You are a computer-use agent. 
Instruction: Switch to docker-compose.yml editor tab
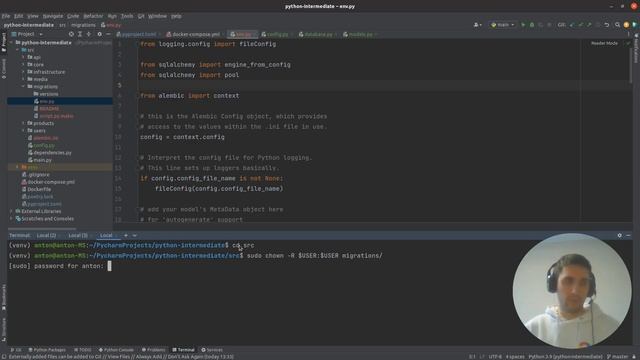click(194, 34)
